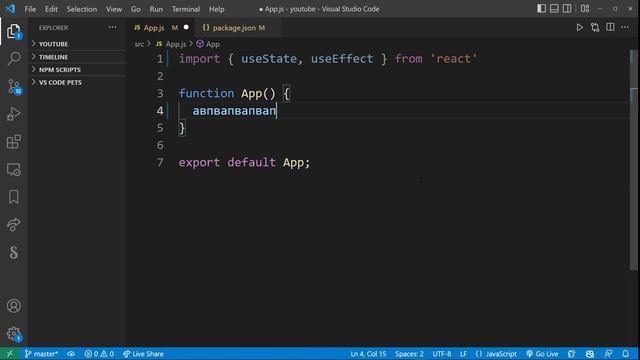Click the feedback icon in status bar
640x360 pixels.
(x=608, y=354)
